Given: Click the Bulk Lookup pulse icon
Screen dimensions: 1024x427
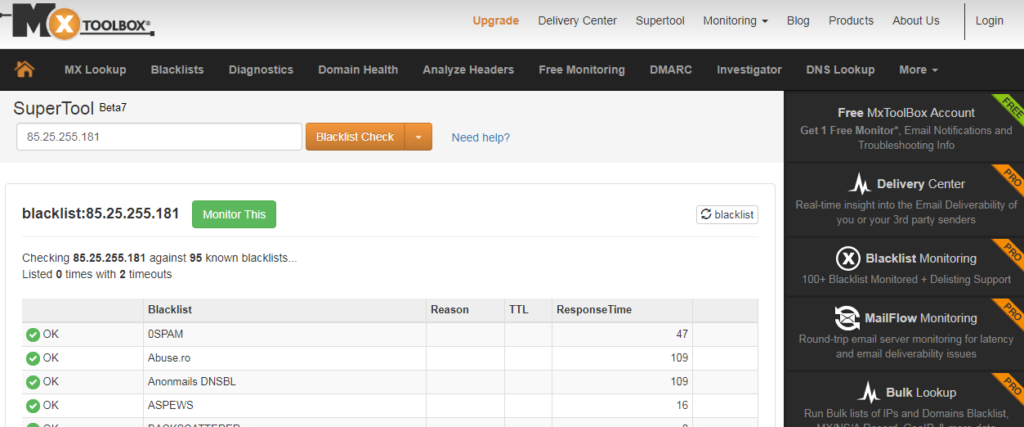Looking at the screenshot, I should click(x=869, y=392).
